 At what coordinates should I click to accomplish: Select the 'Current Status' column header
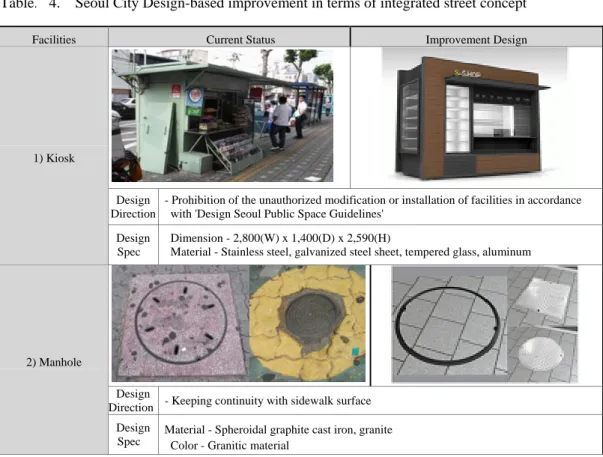pos(241,40)
